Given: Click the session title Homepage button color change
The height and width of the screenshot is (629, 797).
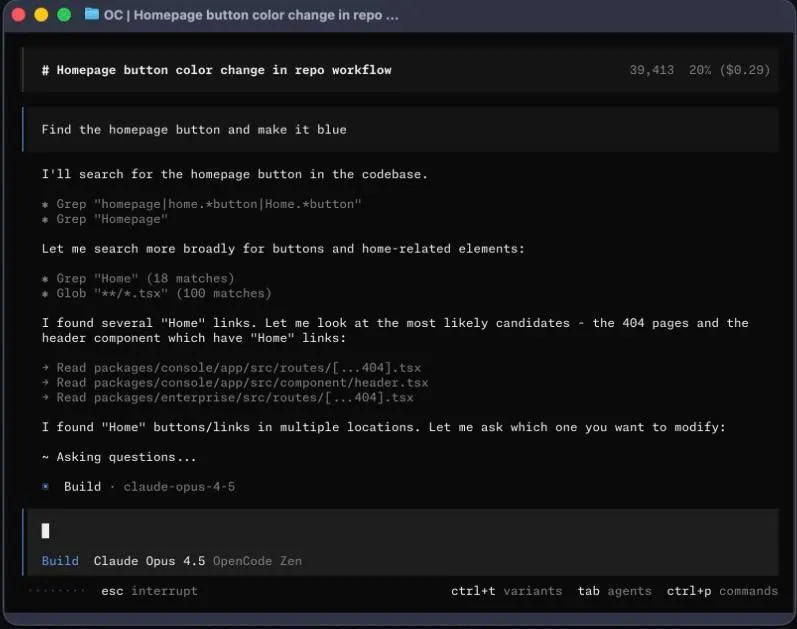Looking at the screenshot, I should (217, 70).
